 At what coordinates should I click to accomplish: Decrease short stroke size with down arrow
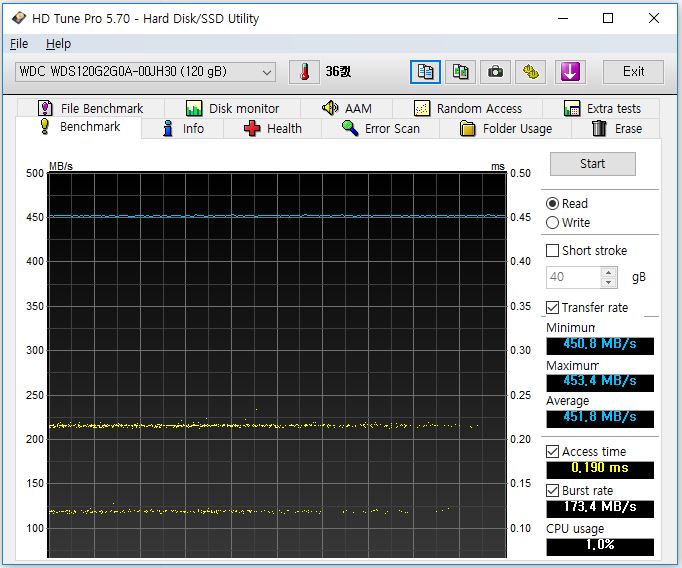click(x=609, y=283)
